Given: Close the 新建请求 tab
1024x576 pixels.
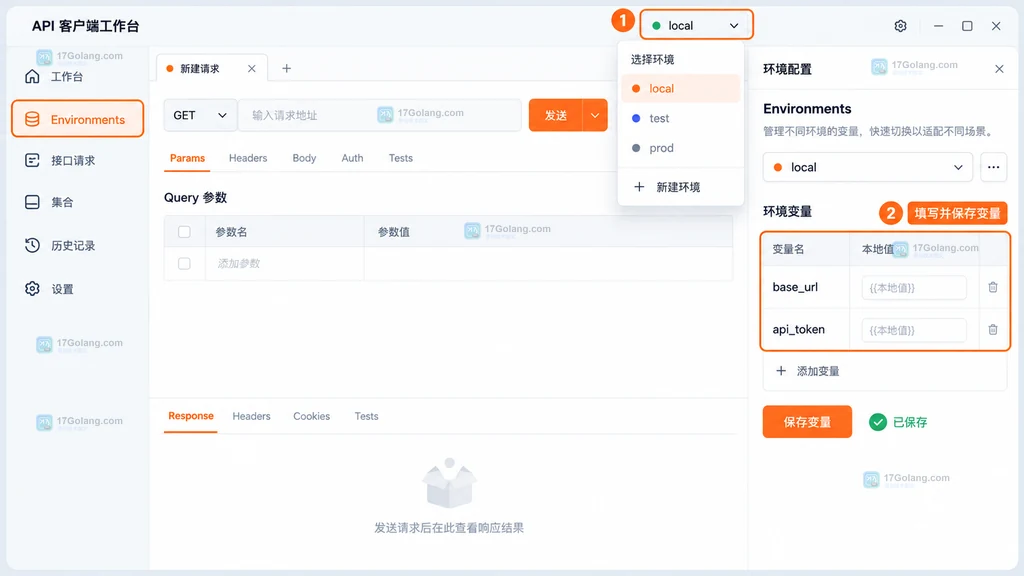Looking at the screenshot, I should (x=251, y=69).
